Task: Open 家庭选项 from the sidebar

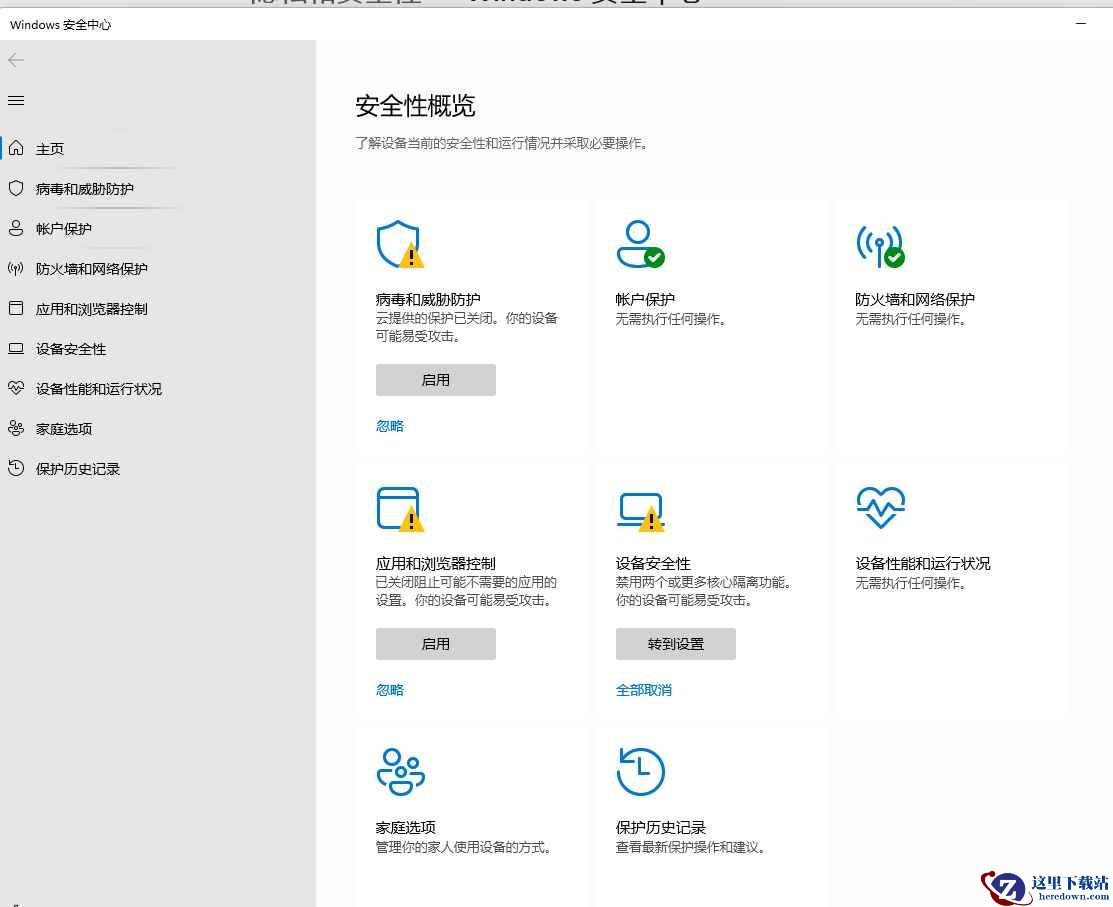Action: (63, 429)
